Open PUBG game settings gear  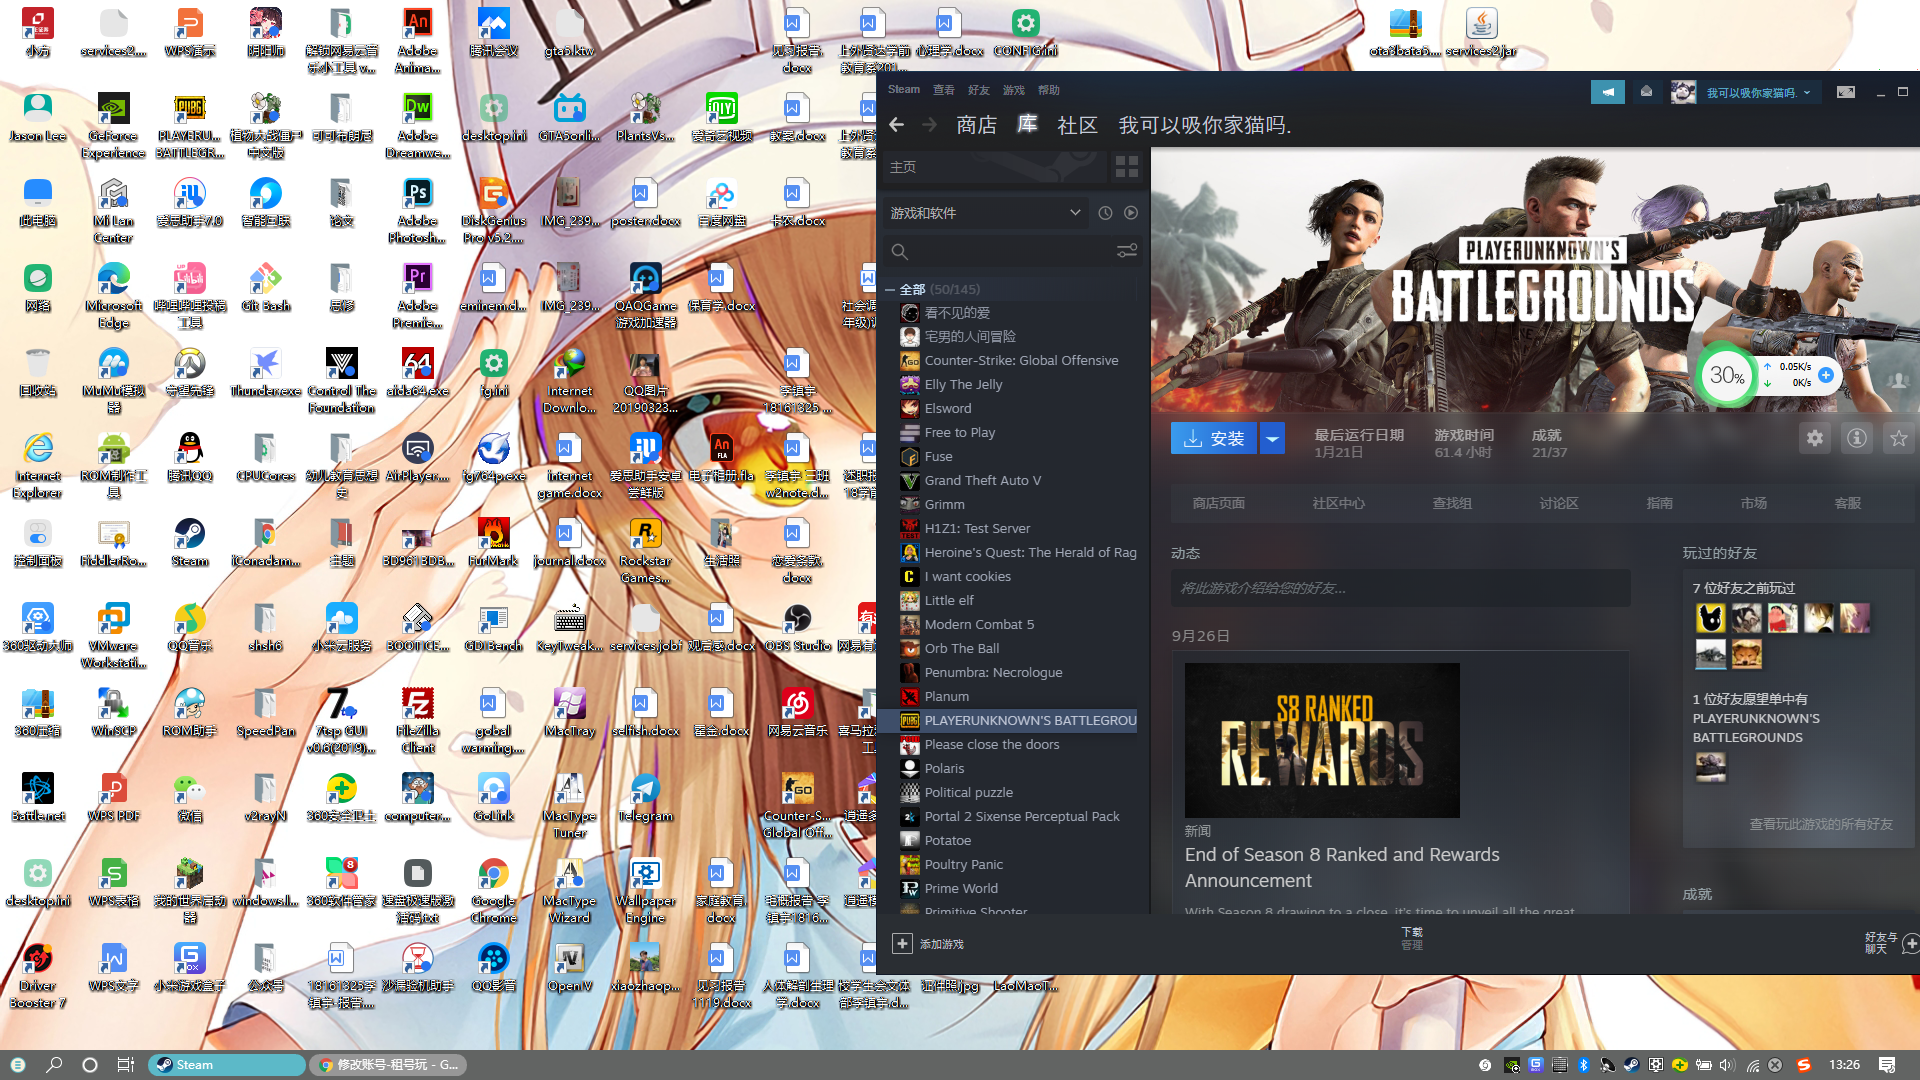click(x=1815, y=438)
